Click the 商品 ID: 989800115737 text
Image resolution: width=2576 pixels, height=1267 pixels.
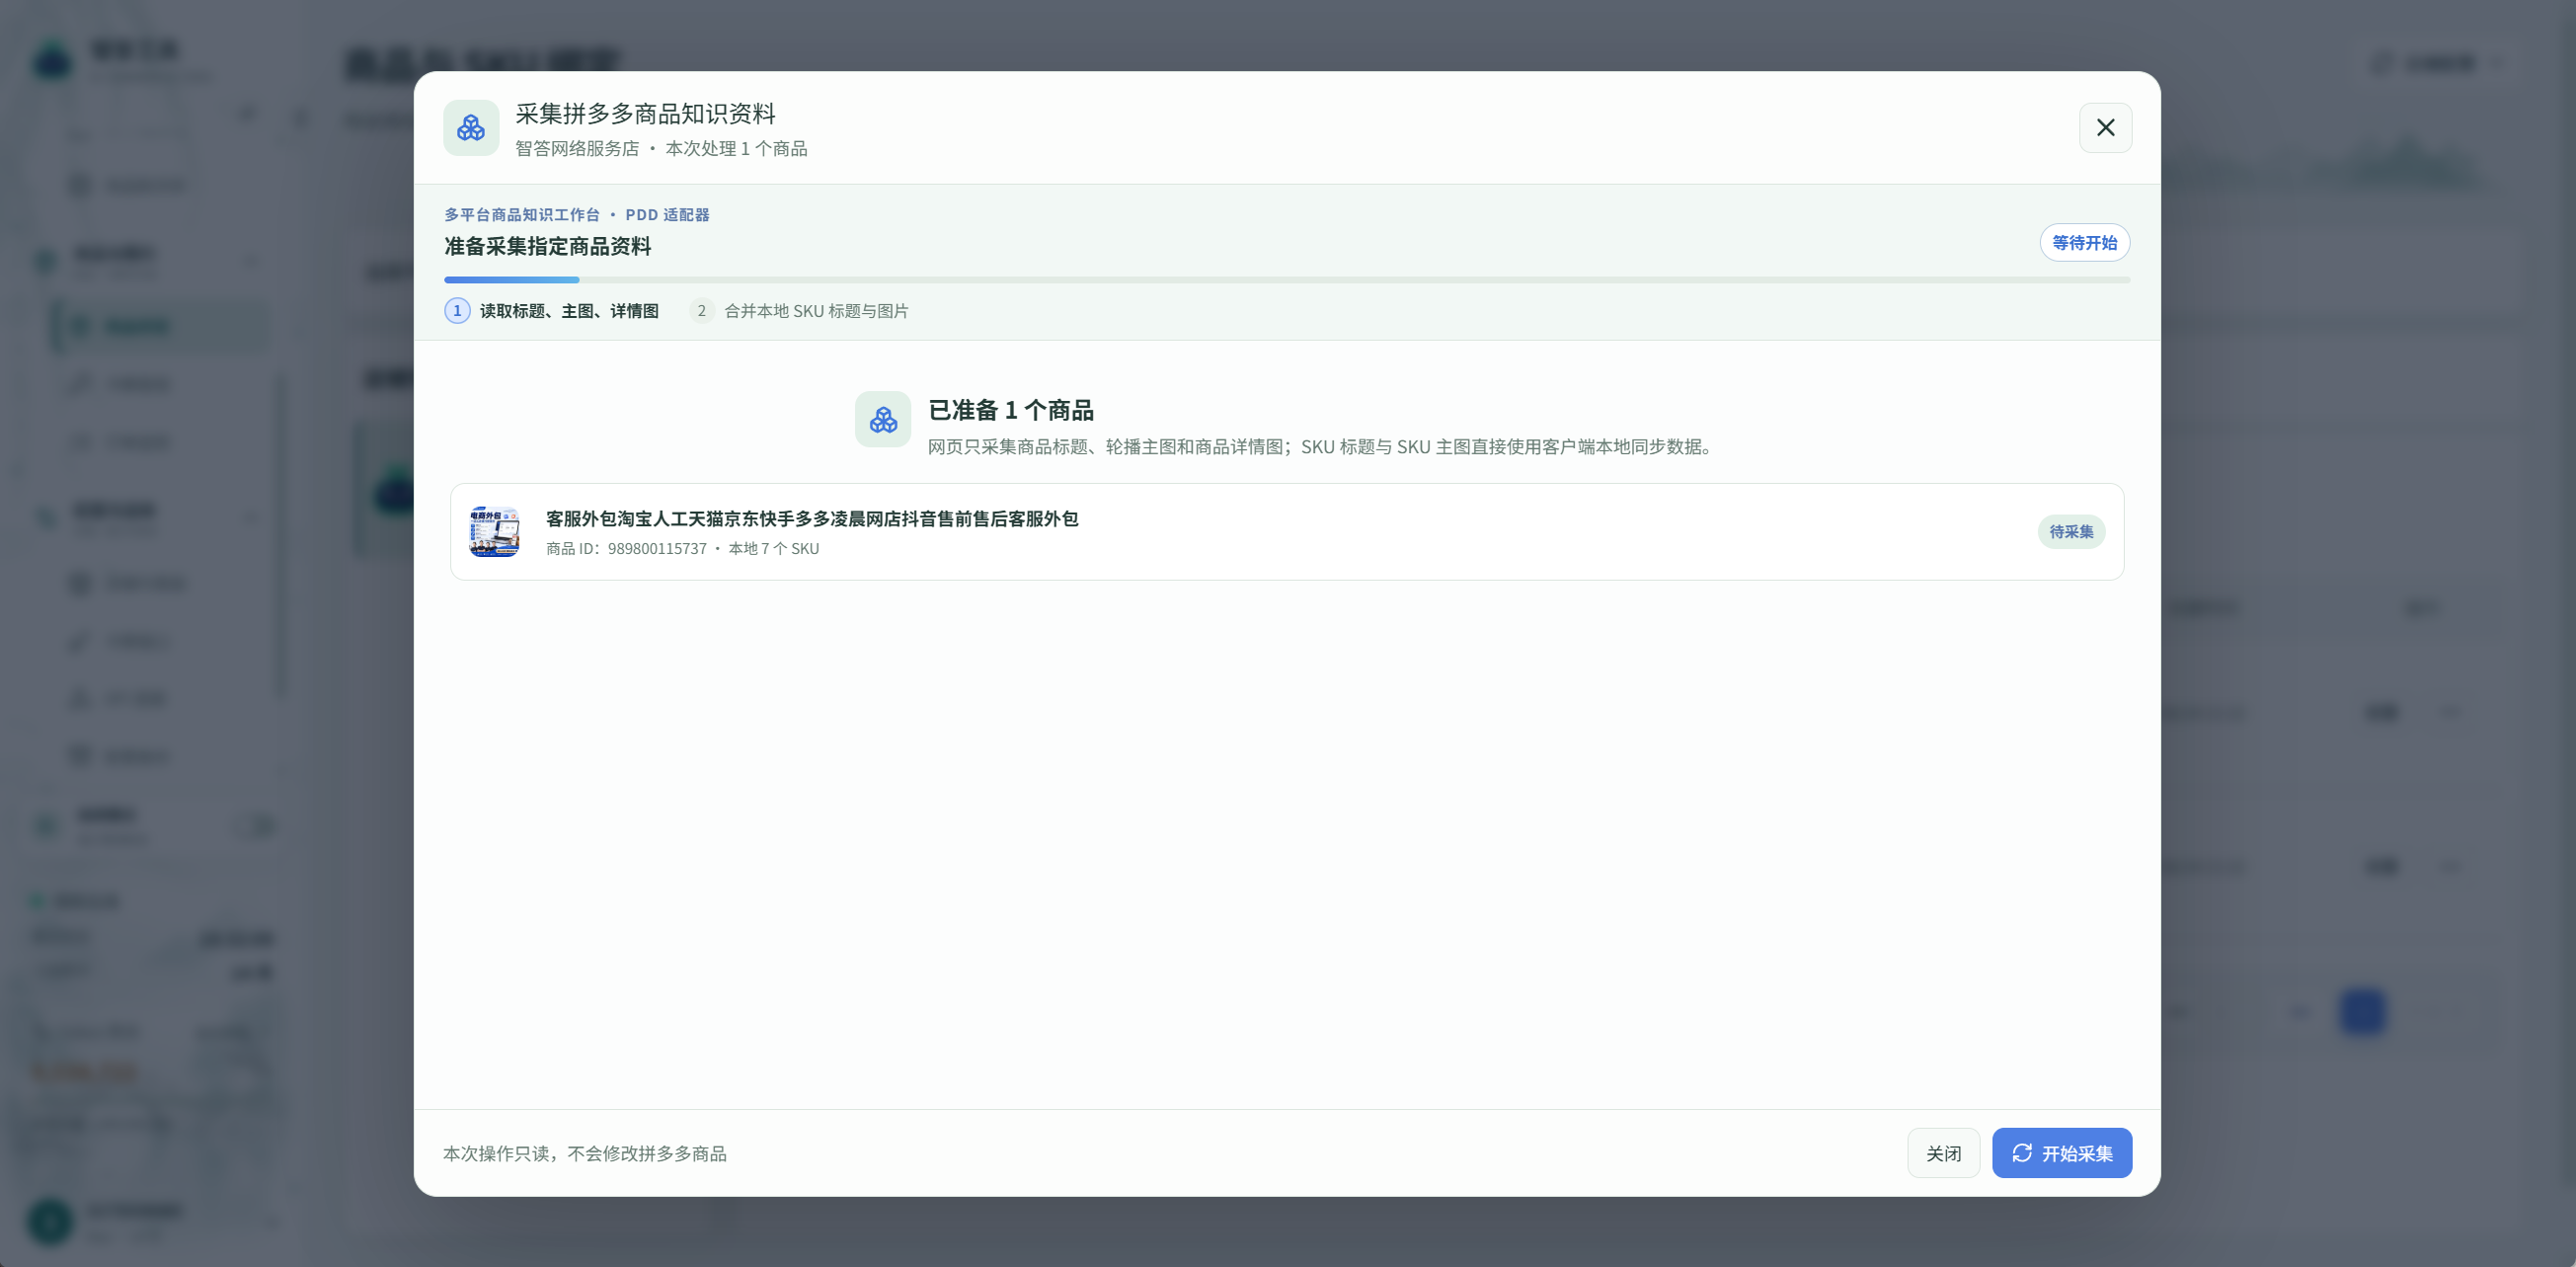626,549
